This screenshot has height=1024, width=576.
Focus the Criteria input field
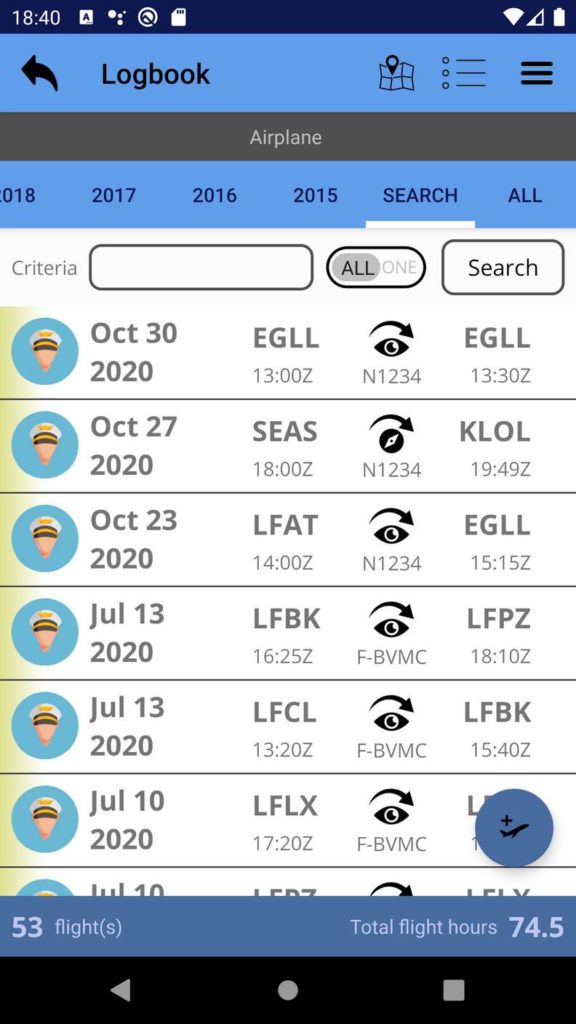201,267
